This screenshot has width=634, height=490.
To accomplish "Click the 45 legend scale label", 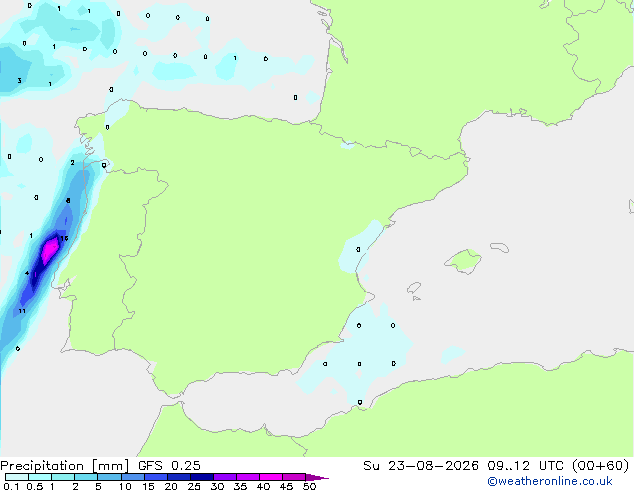I will 286,486.
